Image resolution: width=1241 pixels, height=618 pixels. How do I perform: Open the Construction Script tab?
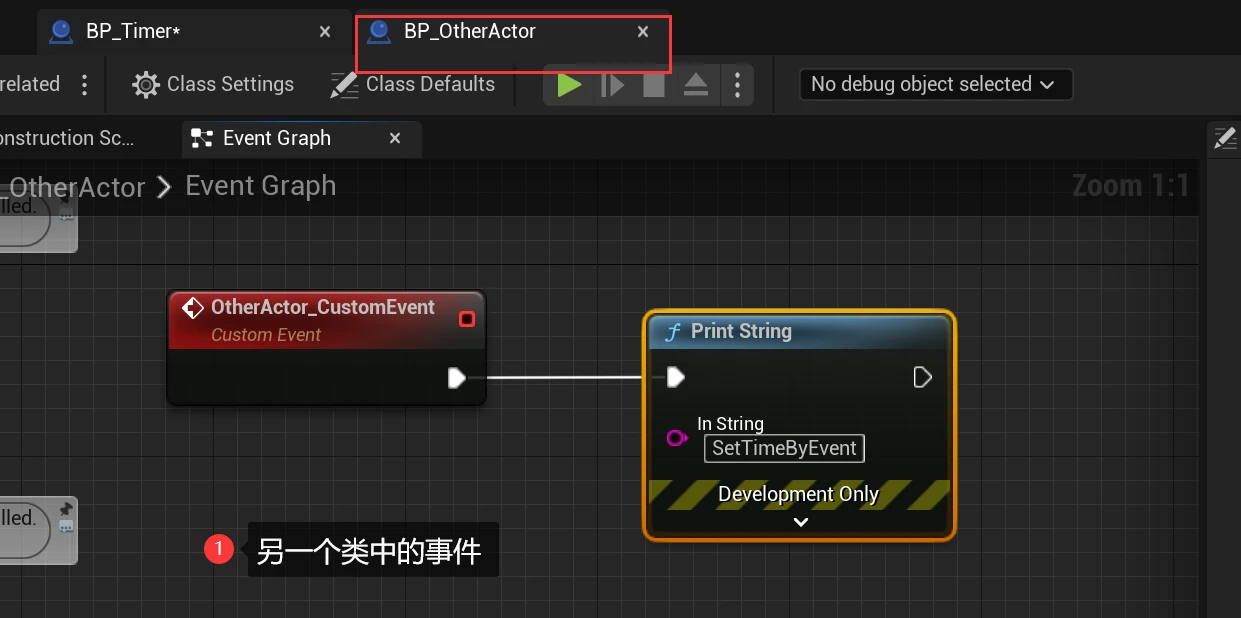tap(68, 138)
